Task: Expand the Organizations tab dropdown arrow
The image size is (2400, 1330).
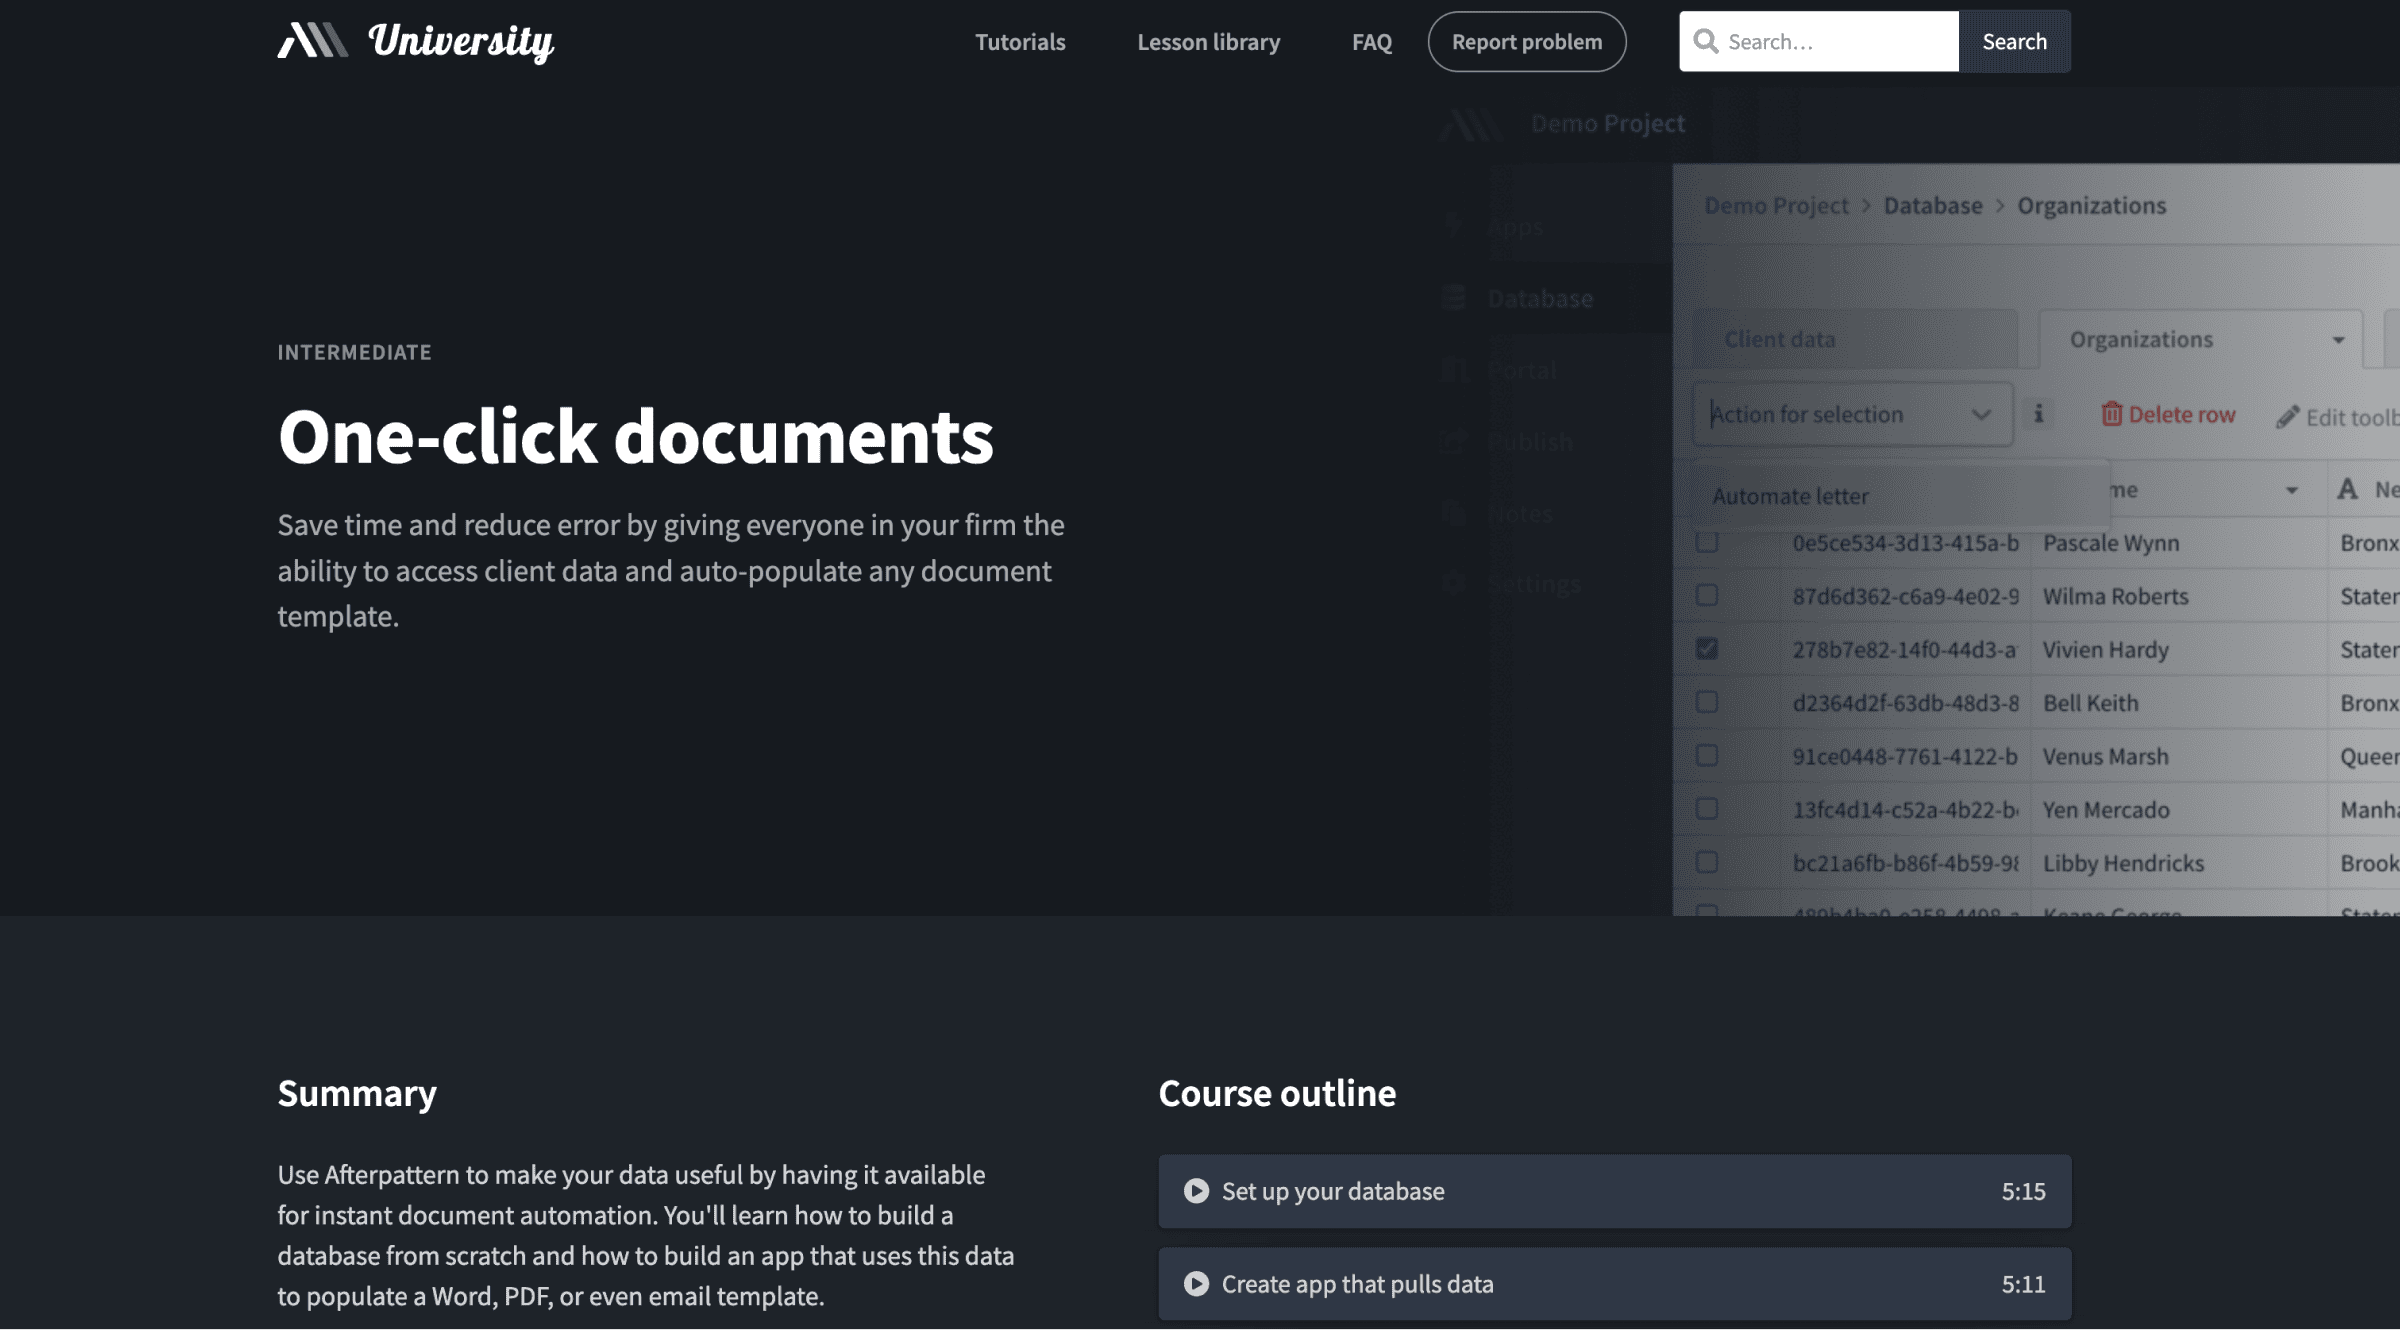Action: click(2337, 339)
